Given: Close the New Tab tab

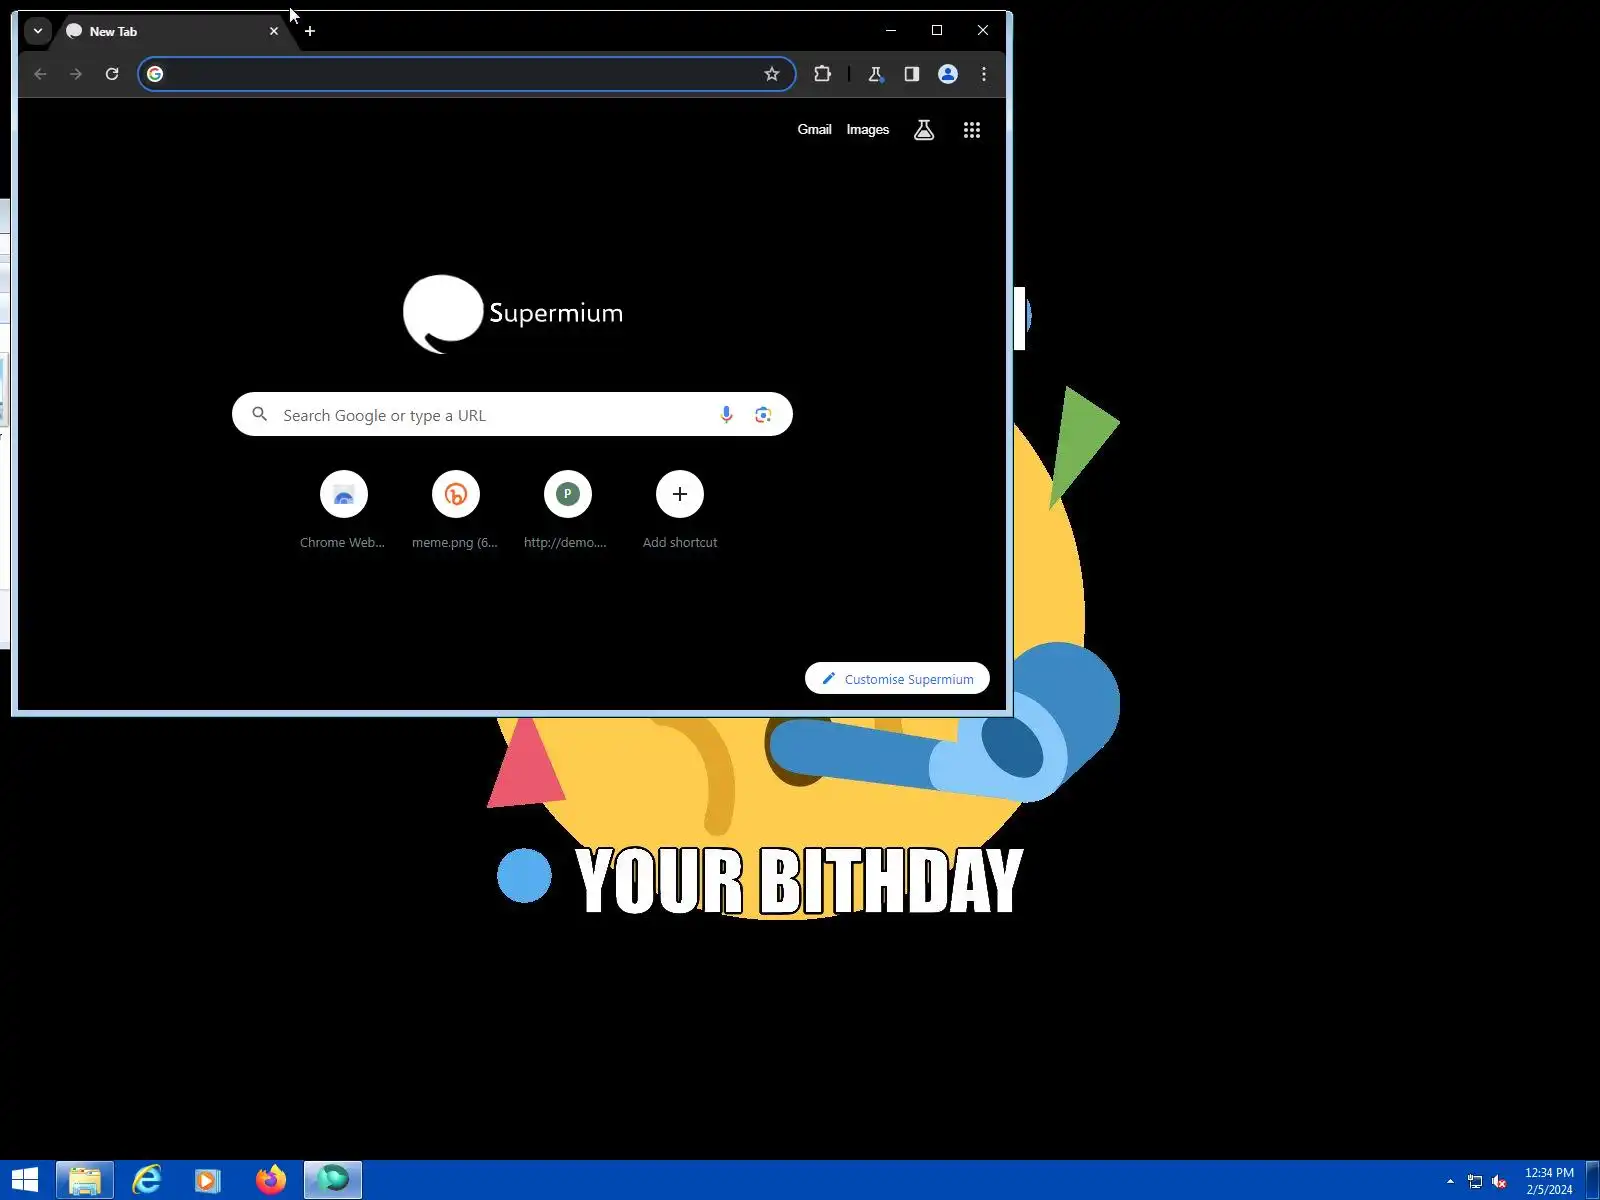Looking at the screenshot, I should [274, 31].
